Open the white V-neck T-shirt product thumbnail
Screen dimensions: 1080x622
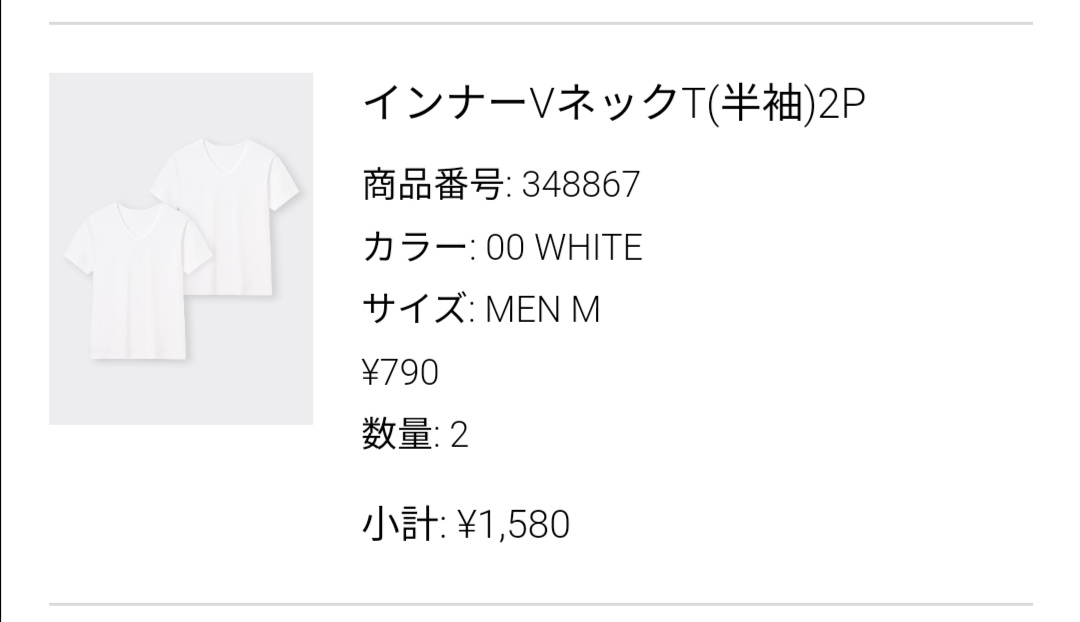[x=181, y=248]
